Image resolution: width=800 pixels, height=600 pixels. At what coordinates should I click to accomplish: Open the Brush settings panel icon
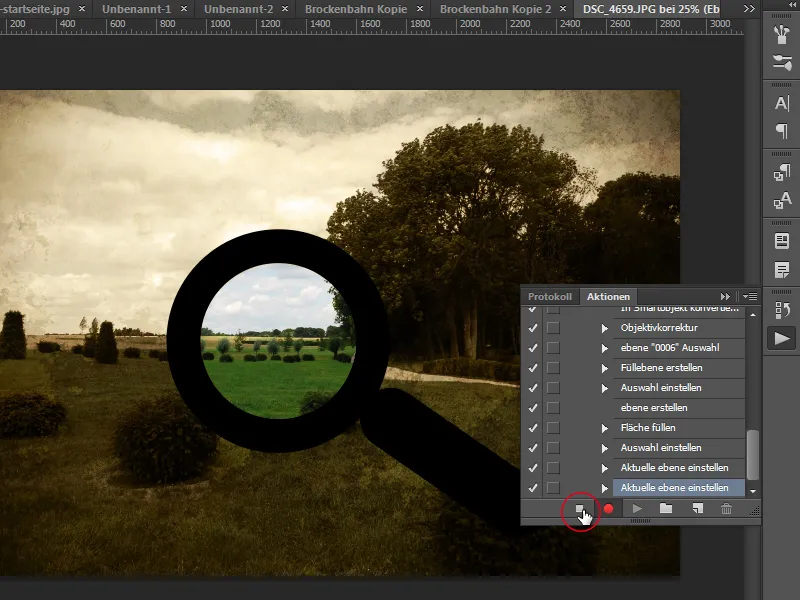782,62
